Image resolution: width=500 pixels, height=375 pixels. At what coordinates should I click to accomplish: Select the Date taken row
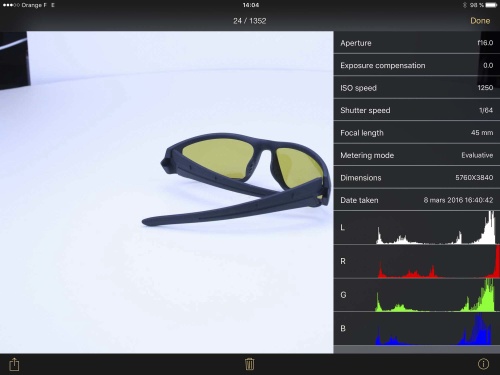pyautogui.click(x=417, y=200)
